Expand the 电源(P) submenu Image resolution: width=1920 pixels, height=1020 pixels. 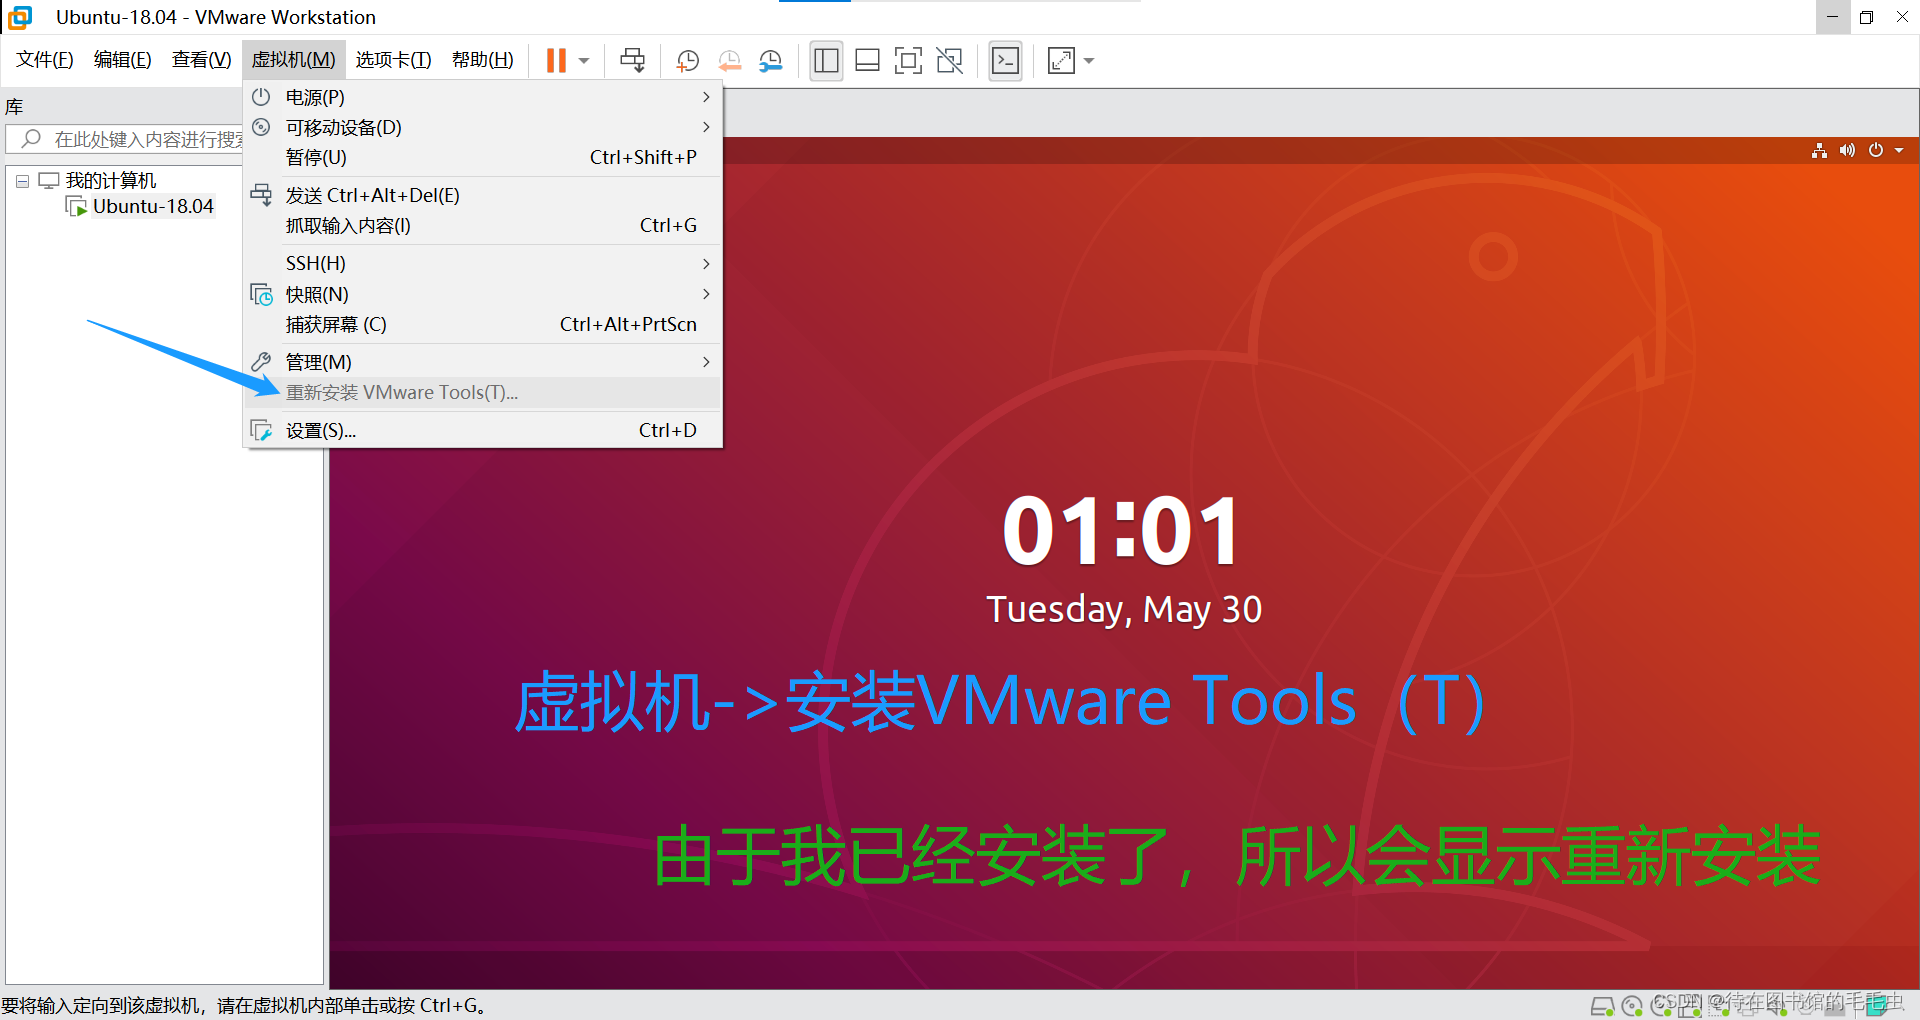(x=483, y=97)
